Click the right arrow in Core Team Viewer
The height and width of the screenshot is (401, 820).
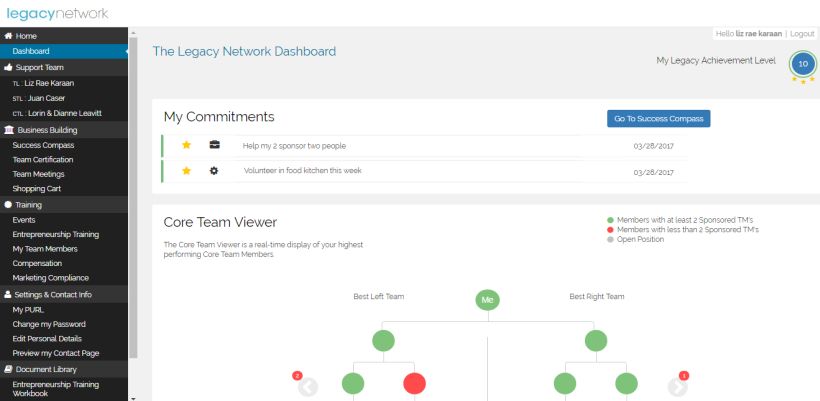(x=677, y=386)
